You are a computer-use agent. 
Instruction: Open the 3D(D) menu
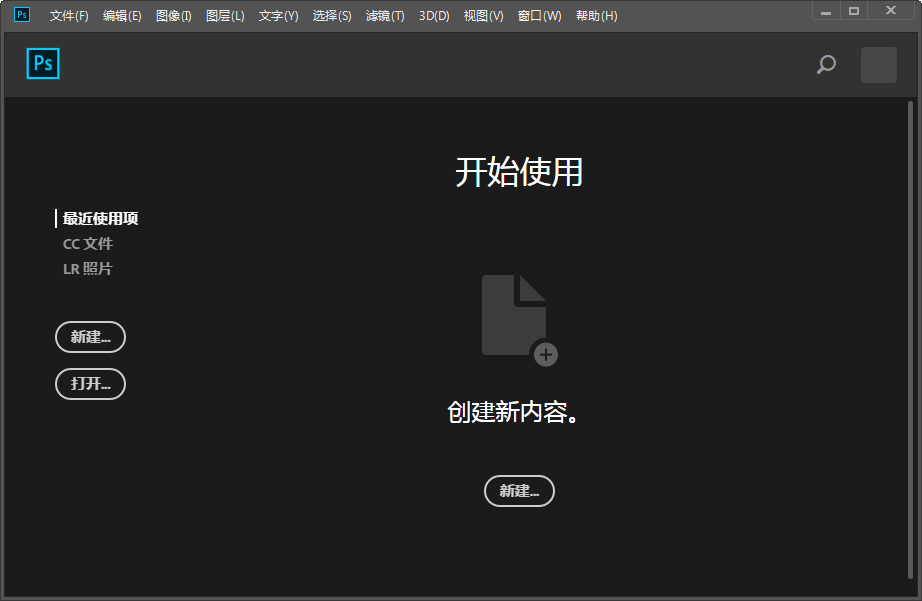point(434,16)
